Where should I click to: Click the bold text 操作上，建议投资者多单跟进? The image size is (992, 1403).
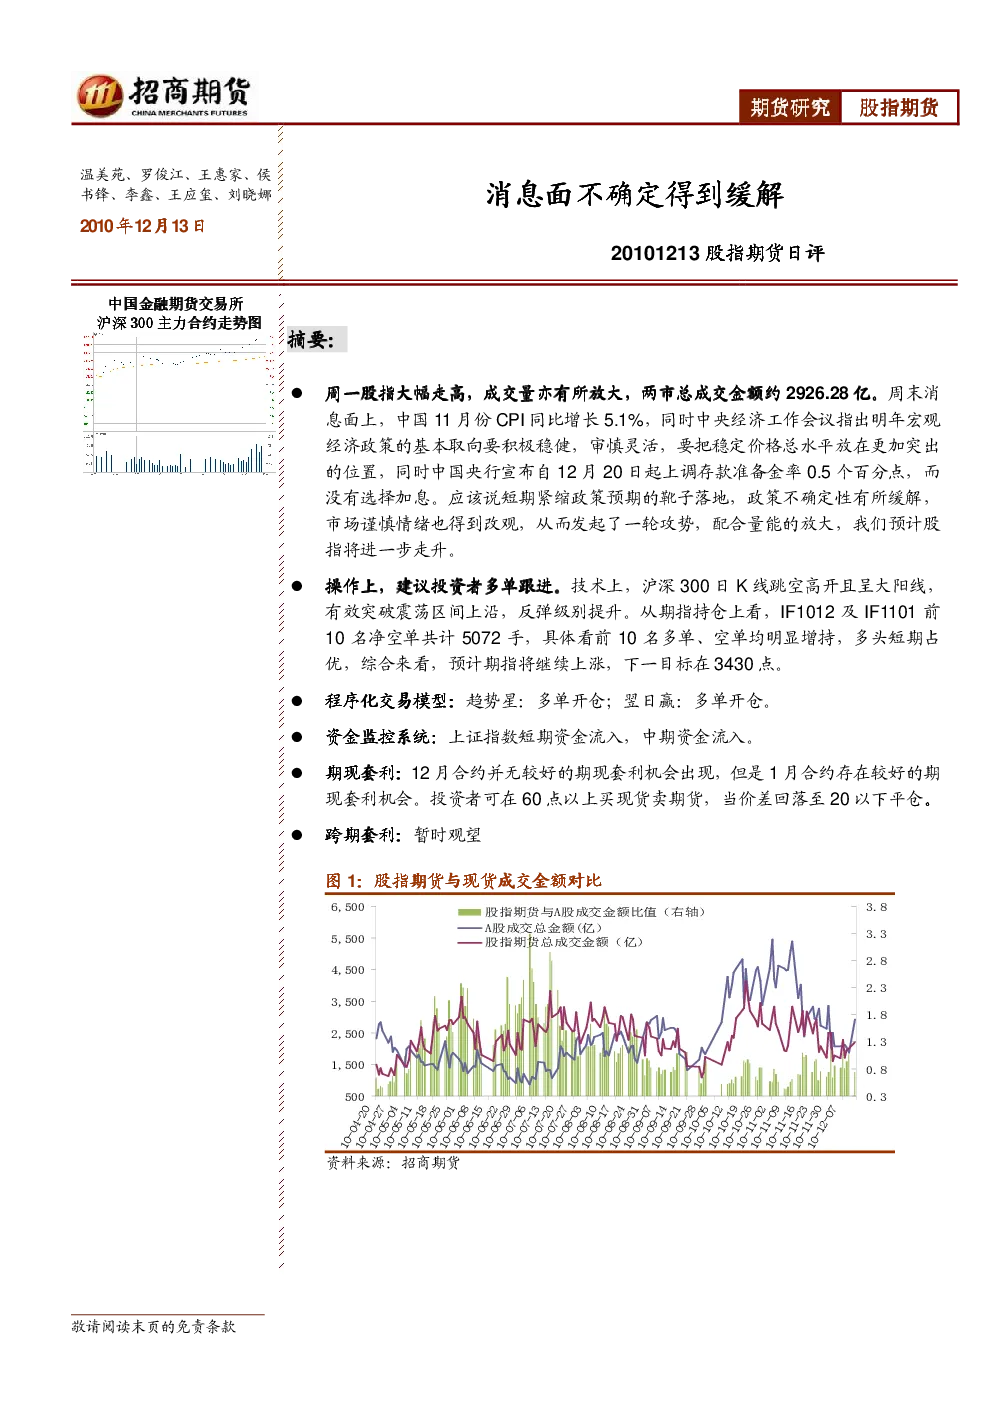(x=443, y=586)
